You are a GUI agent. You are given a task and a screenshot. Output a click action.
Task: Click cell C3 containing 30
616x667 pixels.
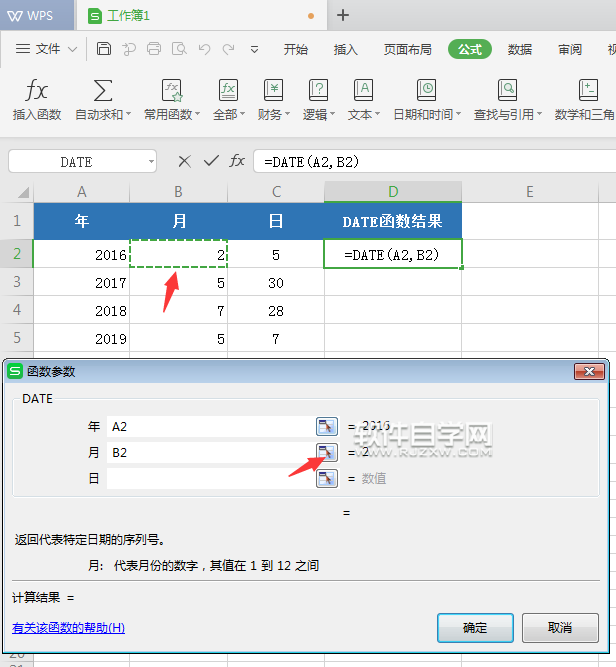(276, 282)
